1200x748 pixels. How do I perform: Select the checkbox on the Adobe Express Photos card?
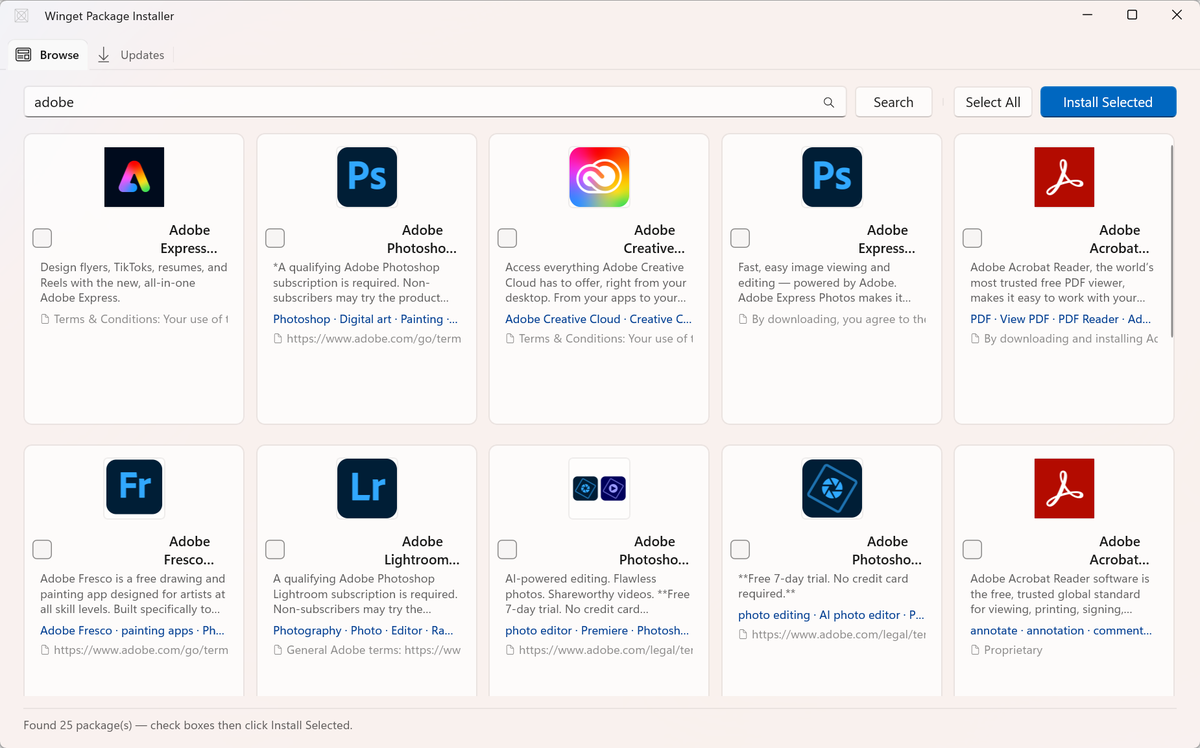click(740, 238)
